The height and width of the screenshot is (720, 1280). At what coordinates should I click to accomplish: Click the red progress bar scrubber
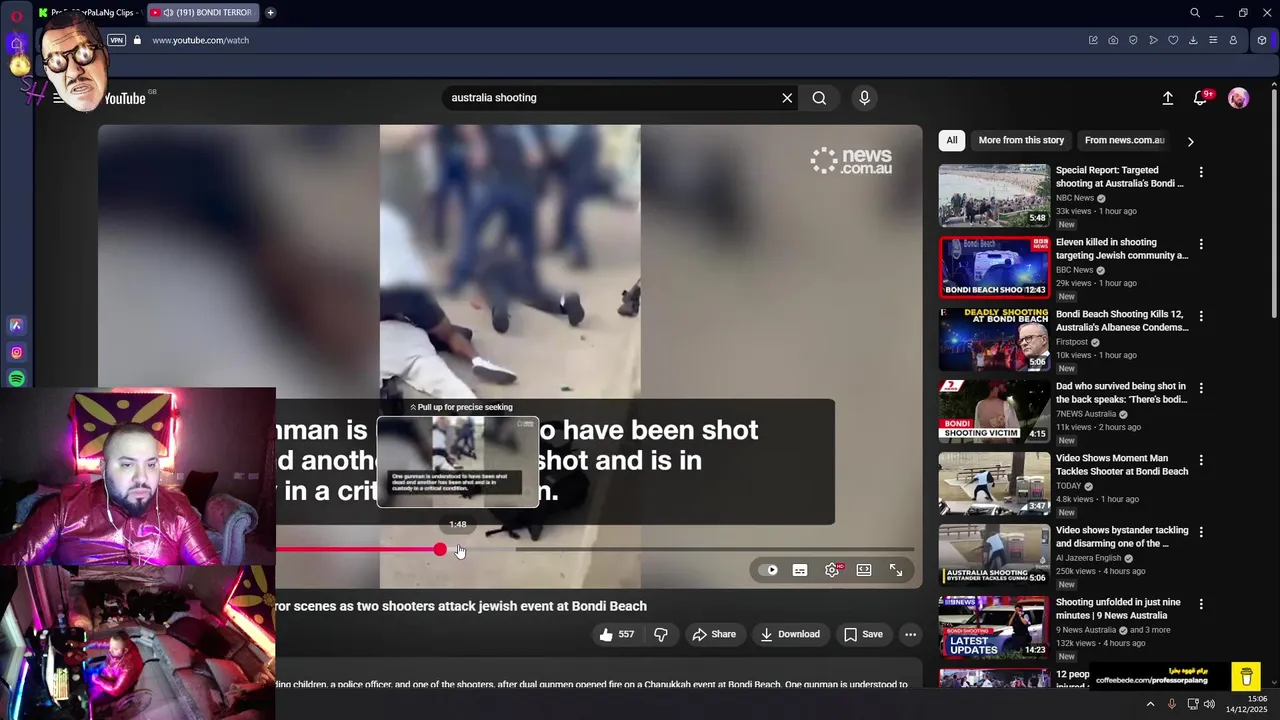coord(440,549)
